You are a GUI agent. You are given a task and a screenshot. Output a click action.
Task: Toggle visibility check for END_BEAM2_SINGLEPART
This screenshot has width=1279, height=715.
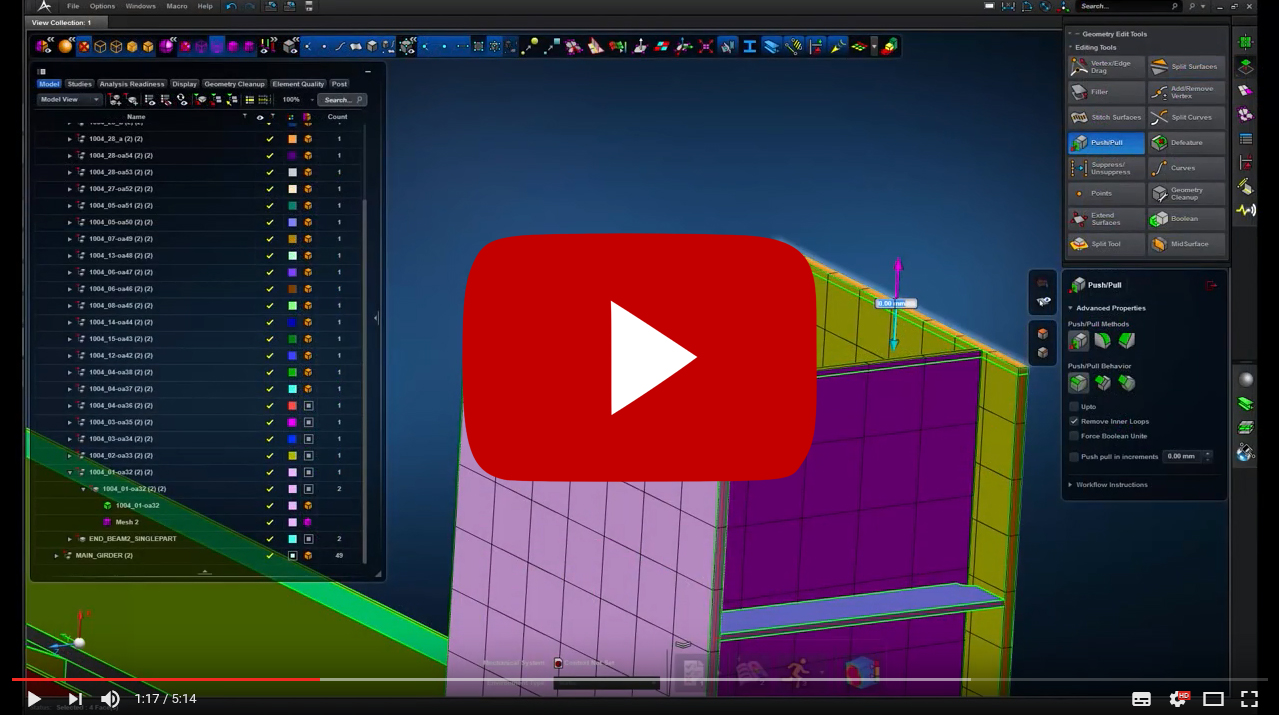[269, 539]
